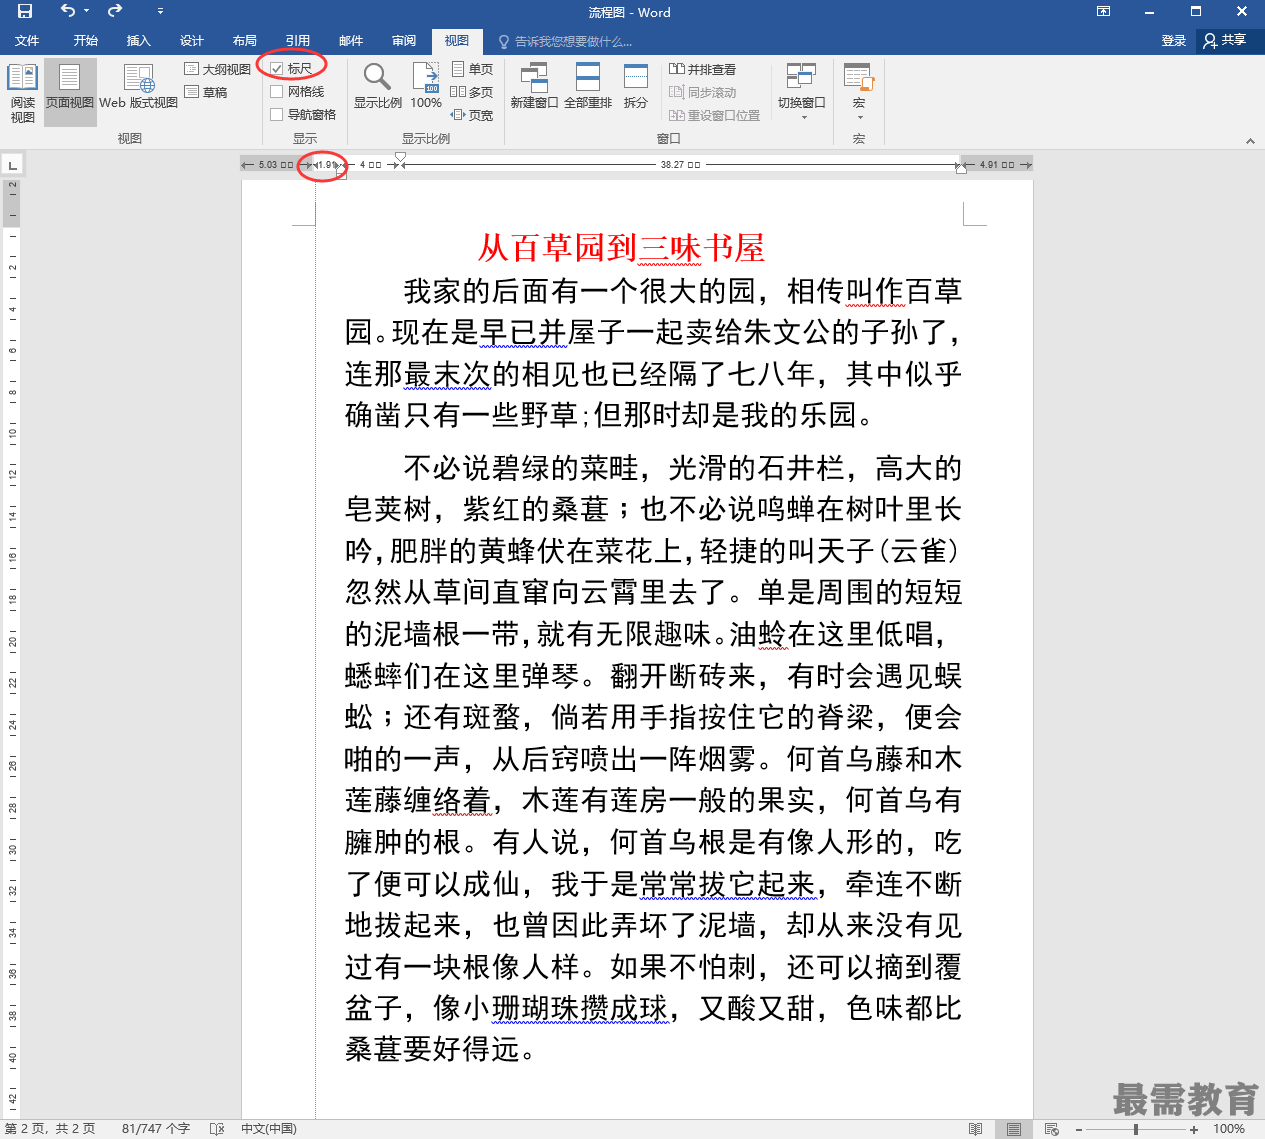Select 页宽 page width view
Screen dimensions: 1265x1139
pos(472,115)
